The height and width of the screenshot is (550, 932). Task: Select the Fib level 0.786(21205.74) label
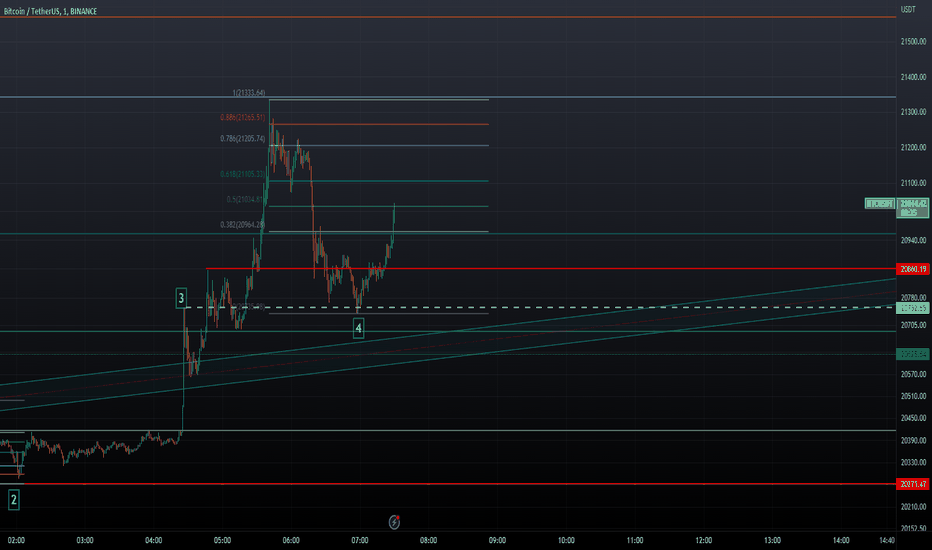(x=243, y=139)
